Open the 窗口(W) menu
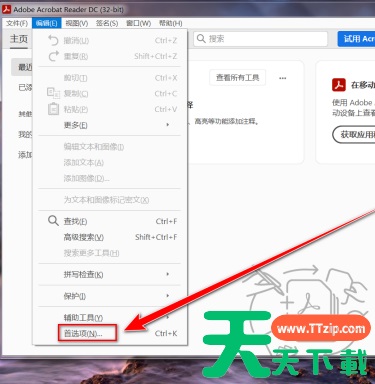This screenshot has height=384, width=375. tap(138, 23)
